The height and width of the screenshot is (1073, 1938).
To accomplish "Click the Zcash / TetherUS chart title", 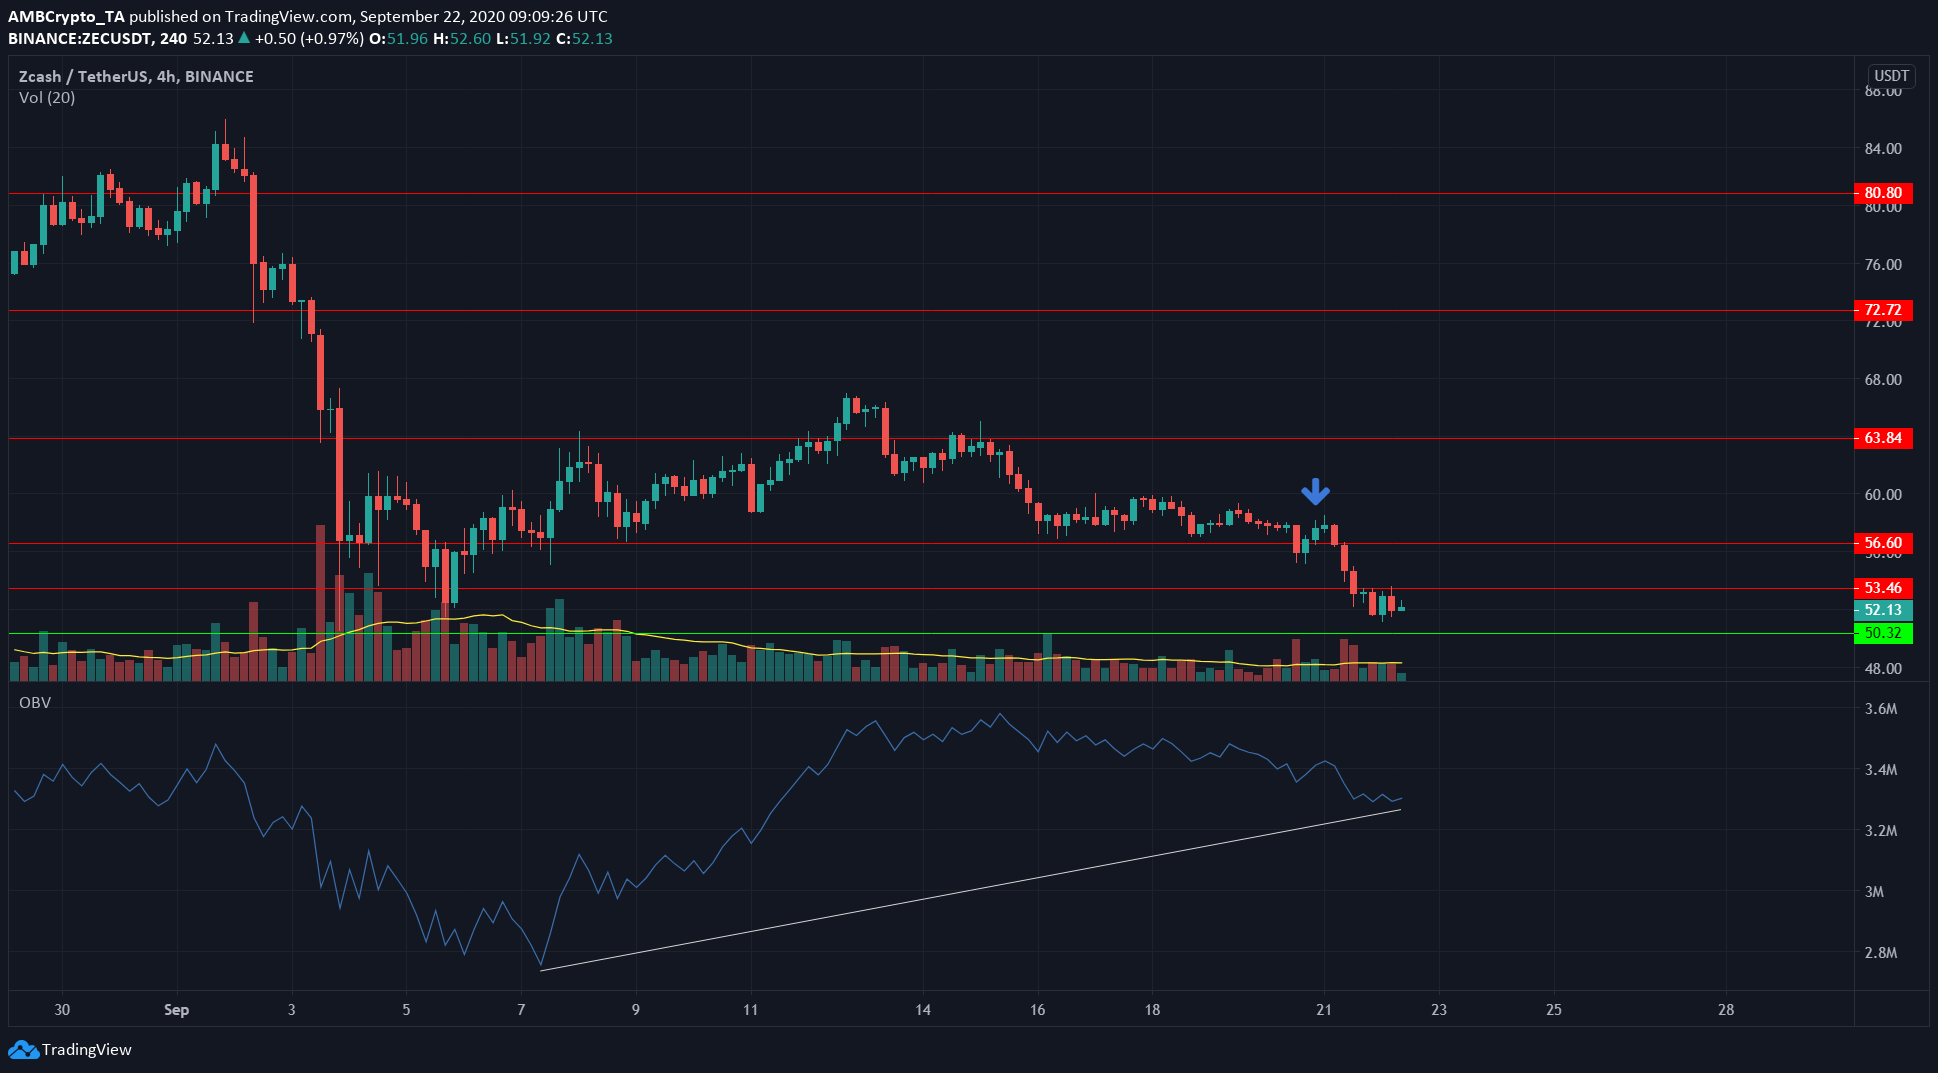I will (136, 76).
